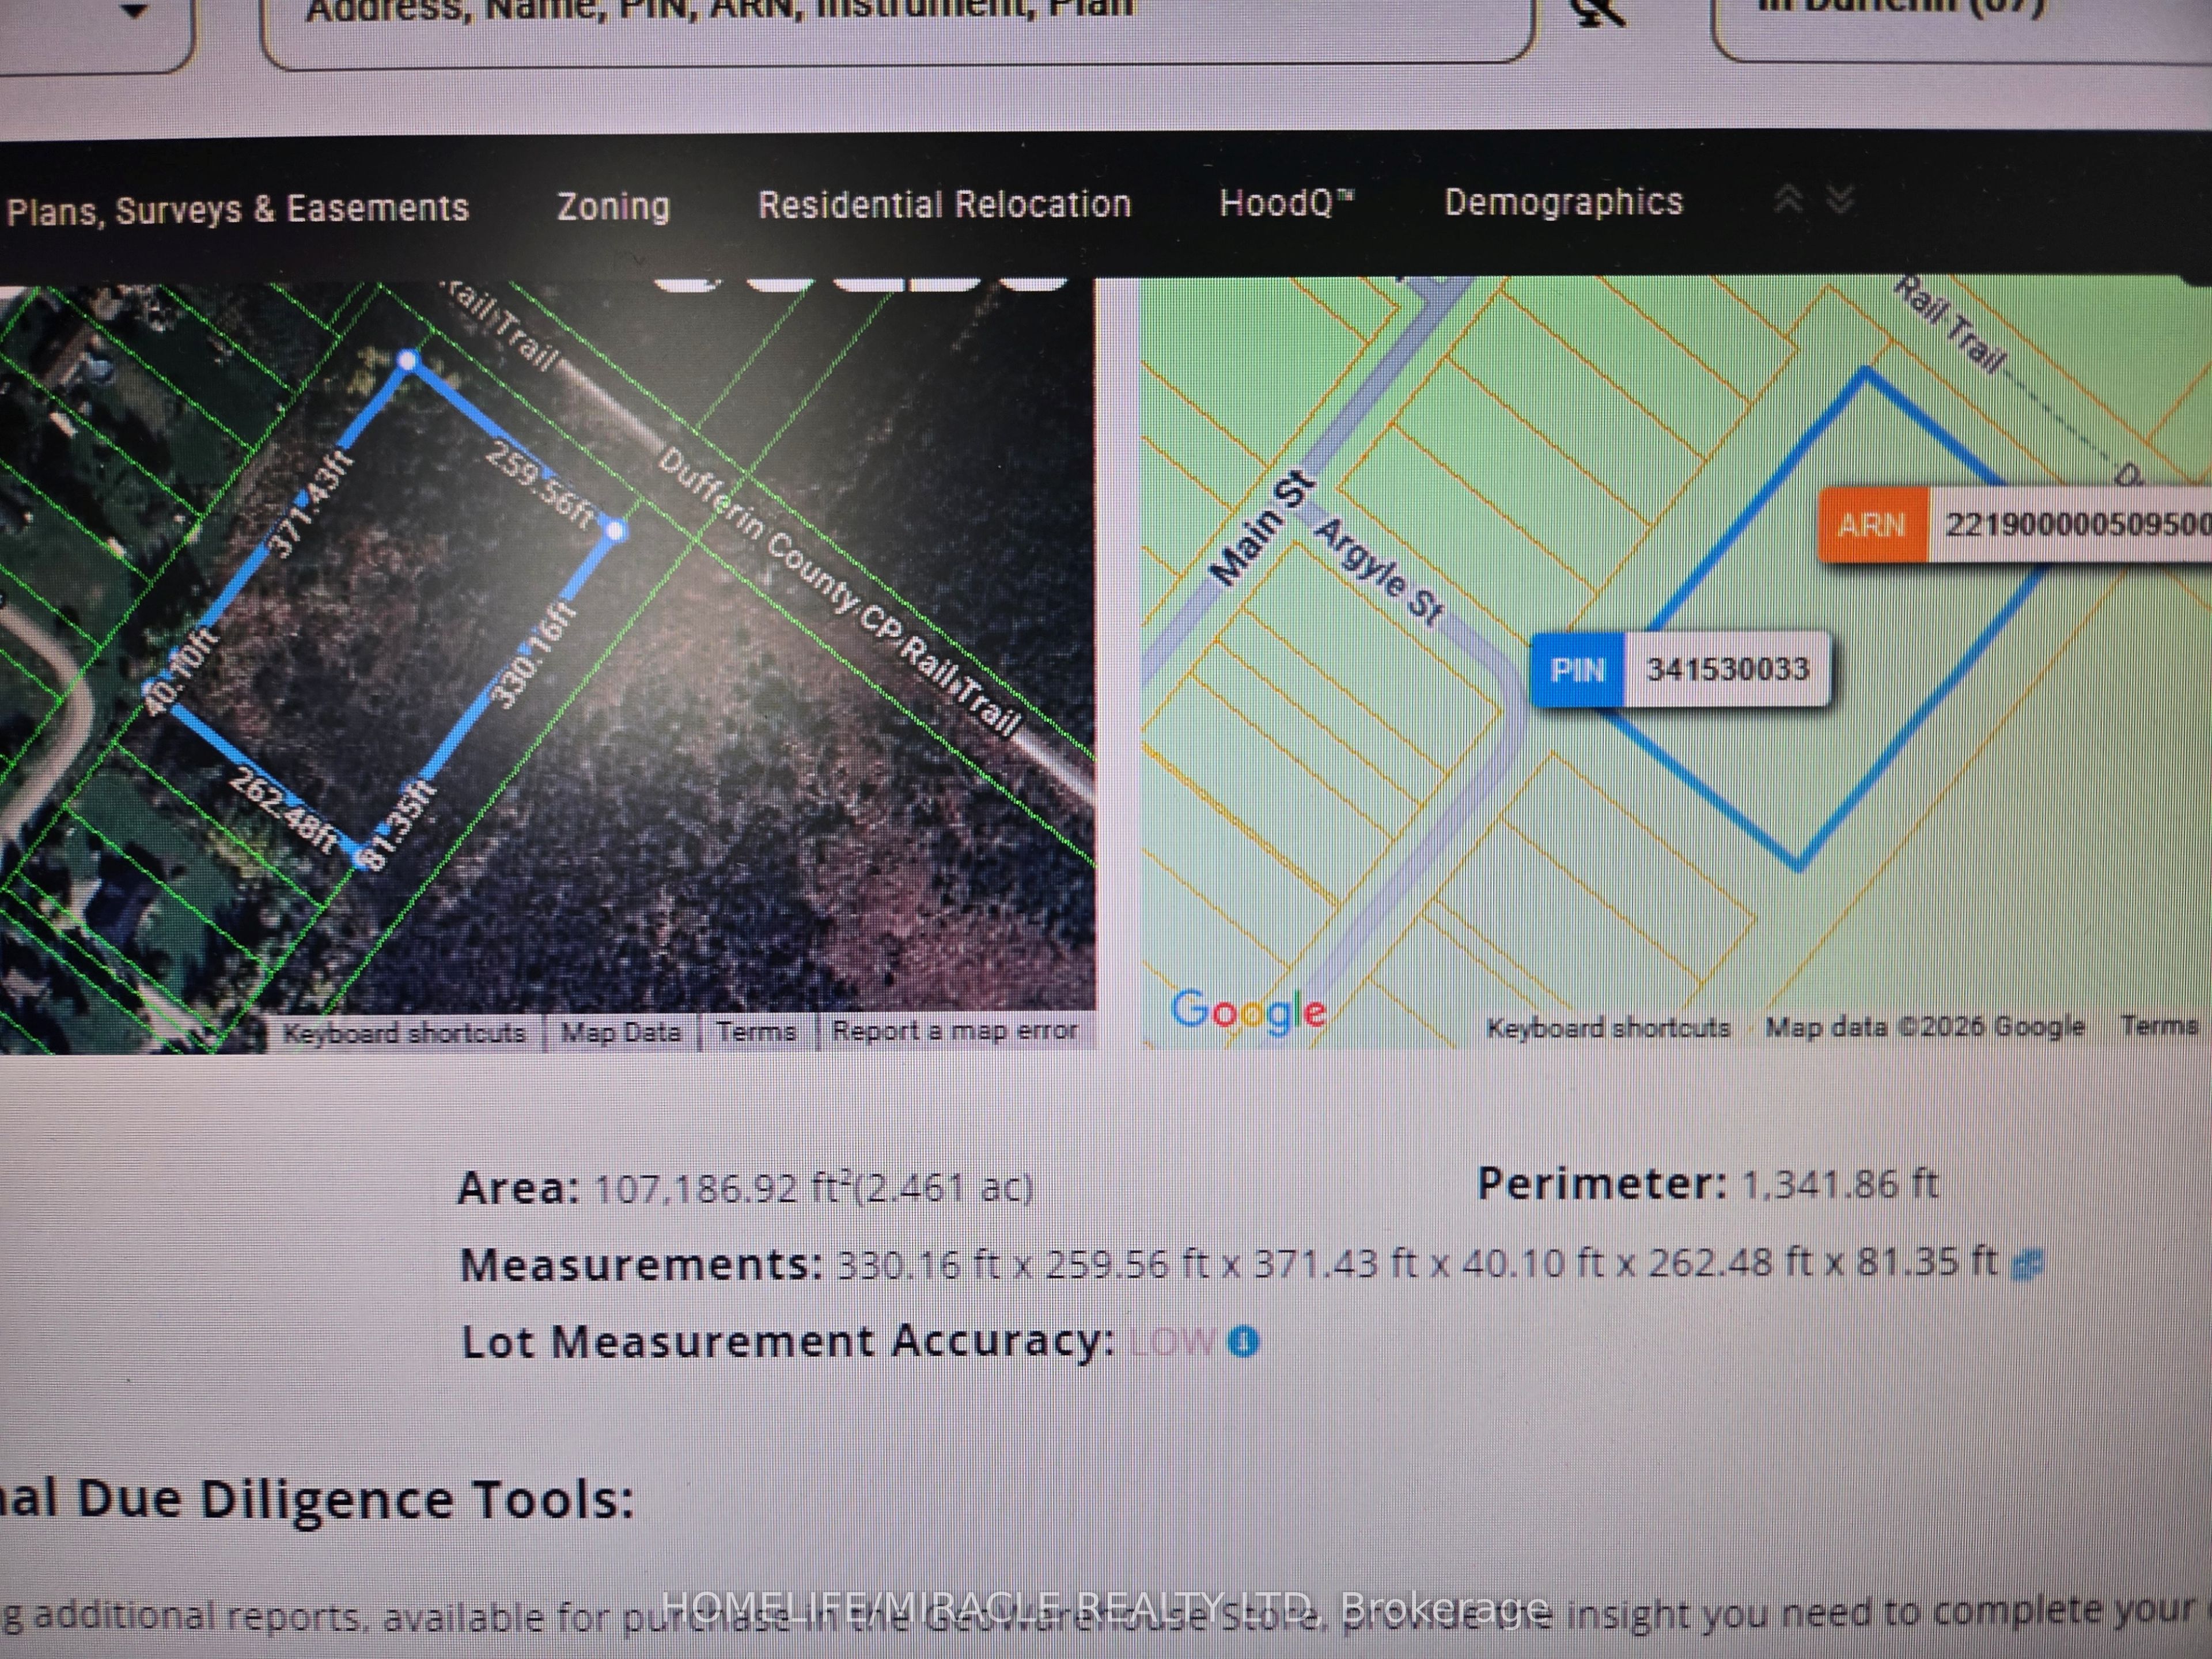
Task: Click the accuracy info icon next to LOW
Action: pyautogui.click(x=1243, y=1341)
